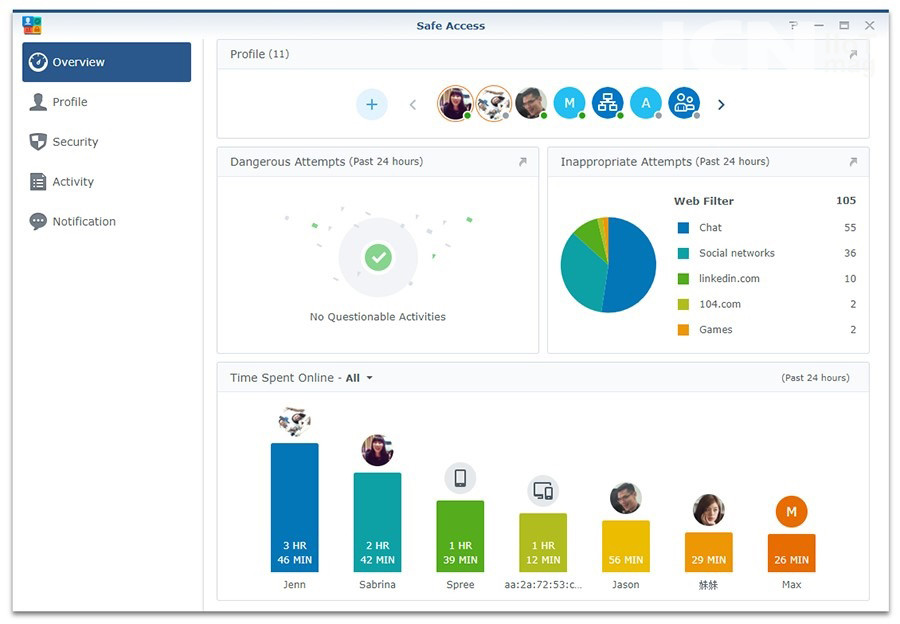
Task: Open the 'A' profile avatar
Action: [646, 103]
